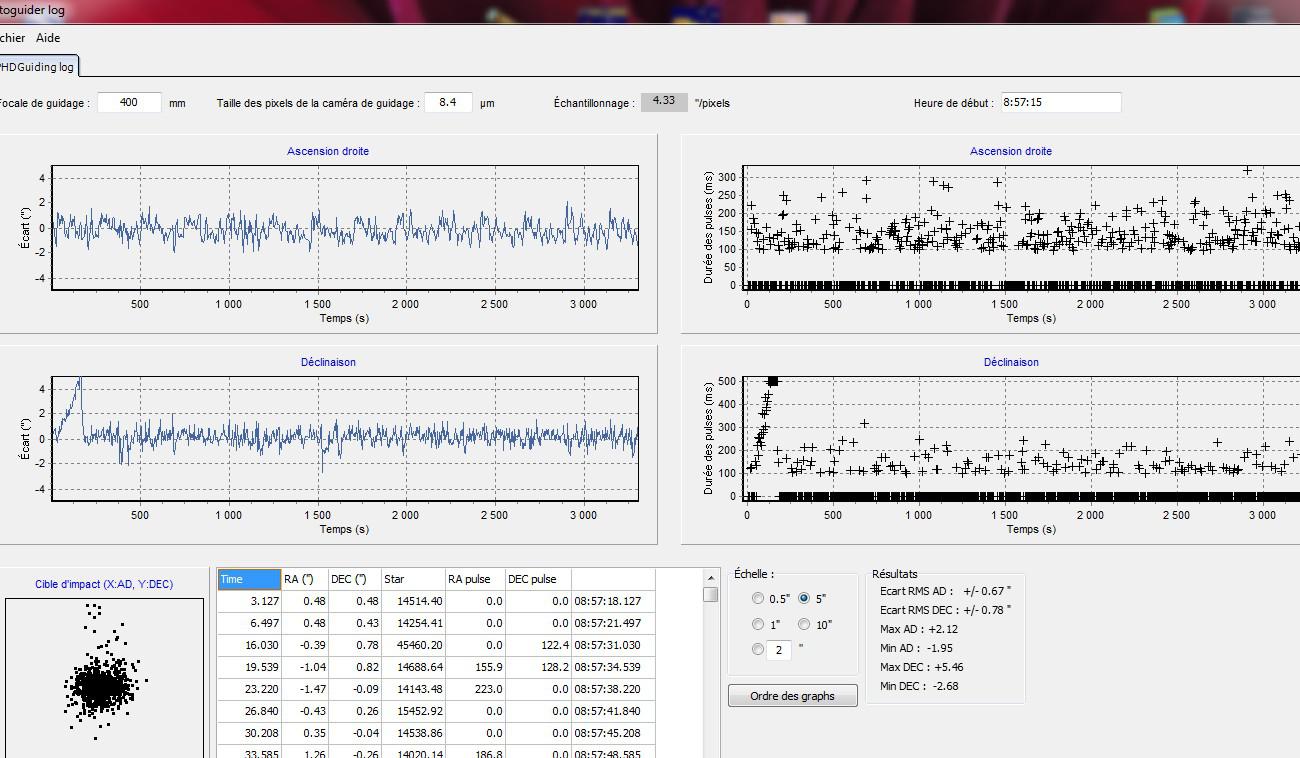This screenshot has height=758, width=1300.
Task: Click the Échantillonnage value box showing 4.33
Action: click(664, 102)
